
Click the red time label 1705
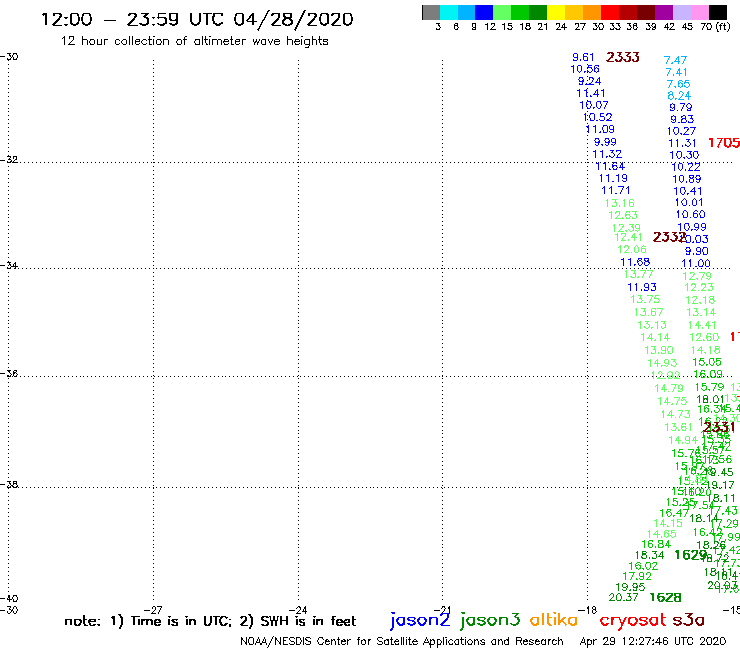click(x=724, y=143)
